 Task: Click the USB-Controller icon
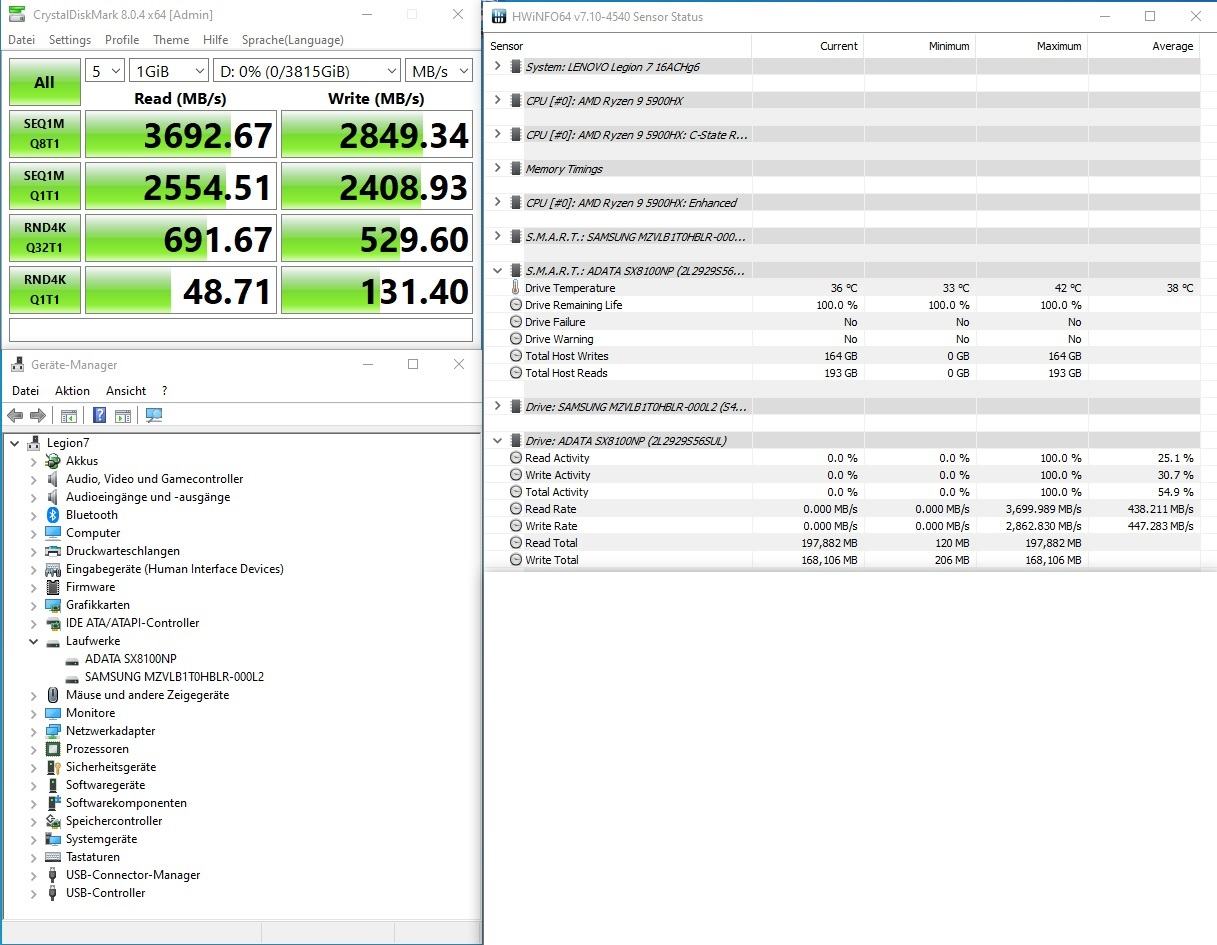click(x=53, y=893)
